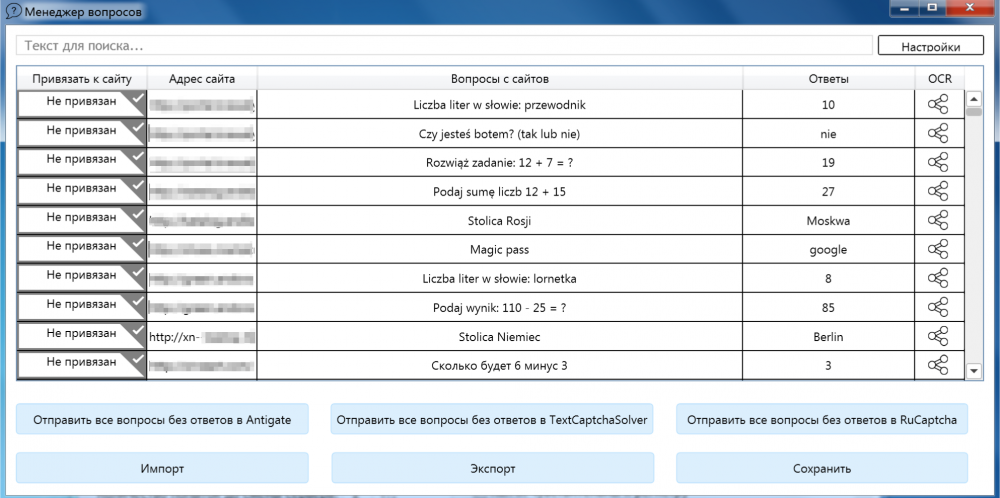
Task: Toggle 'Не привязан' for przewodnik row
Action: [x=82, y=103]
